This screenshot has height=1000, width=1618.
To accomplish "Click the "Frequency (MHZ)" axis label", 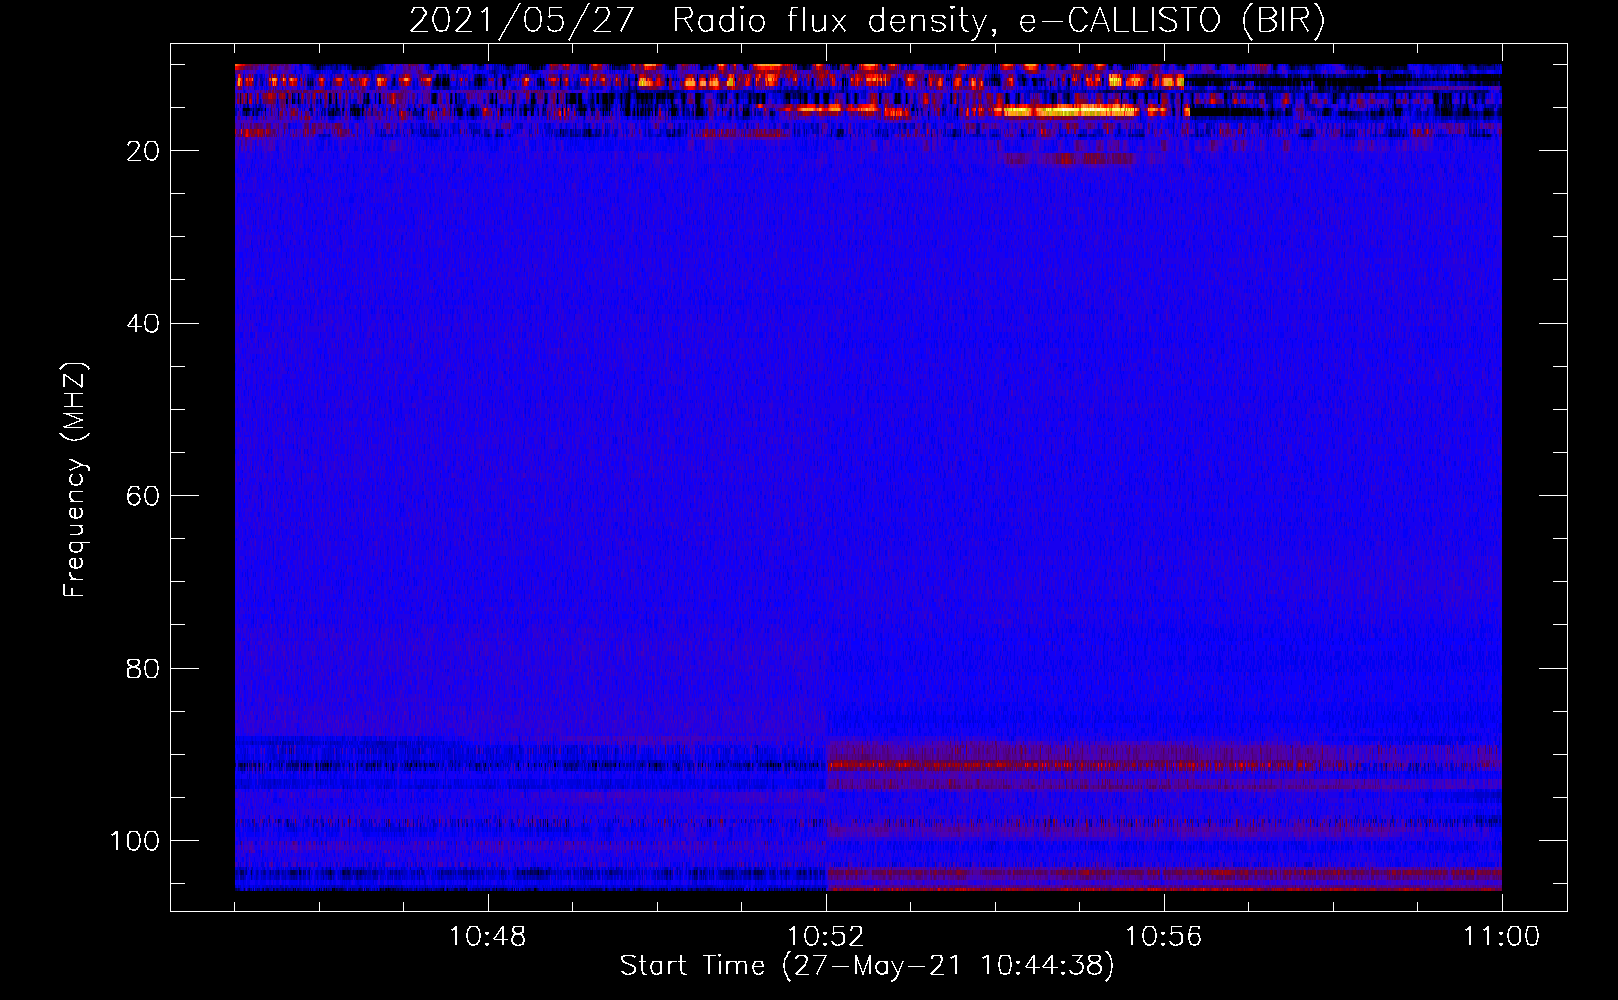I will click(75, 480).
